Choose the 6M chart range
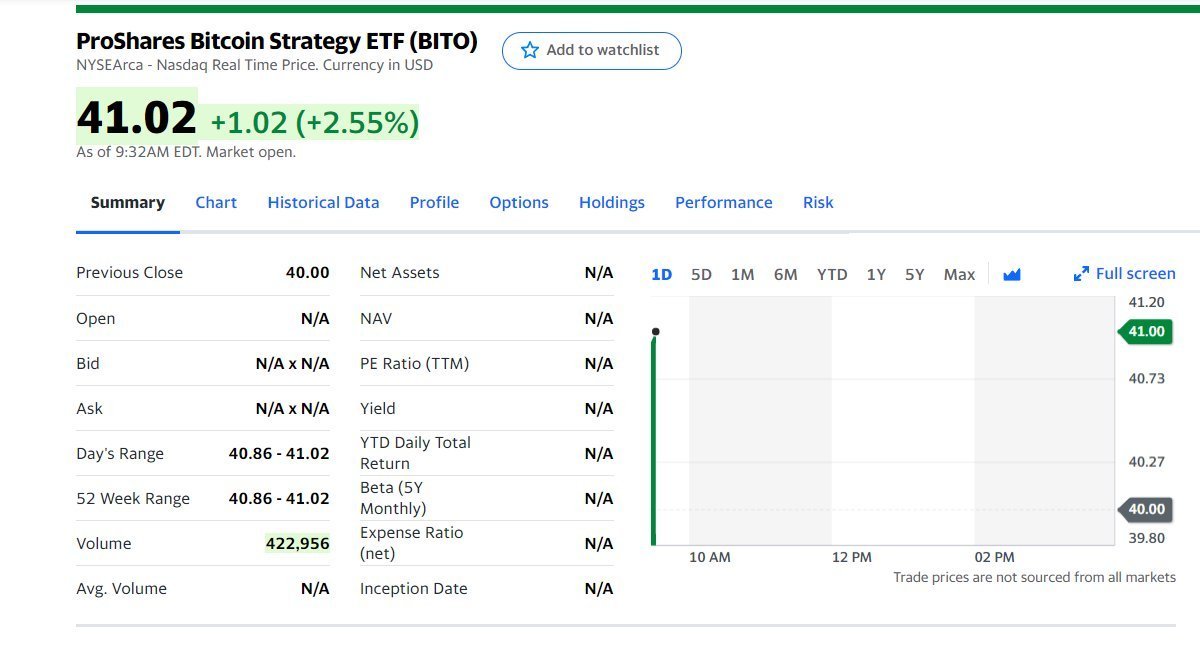1200x645 pixels. pos(785,274)
